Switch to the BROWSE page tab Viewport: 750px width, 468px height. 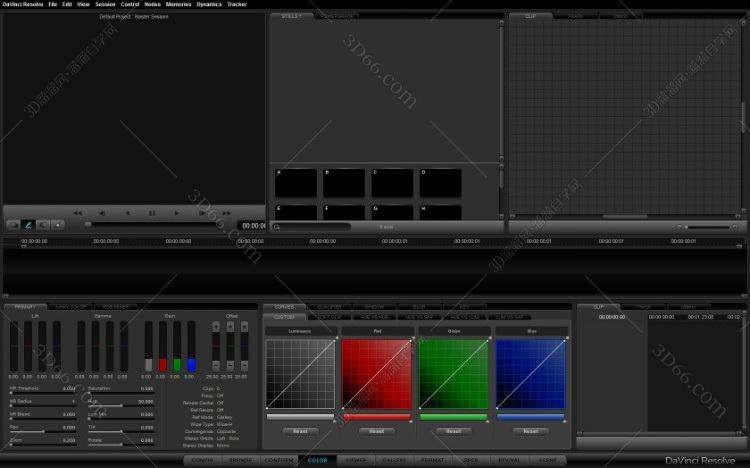241,460
